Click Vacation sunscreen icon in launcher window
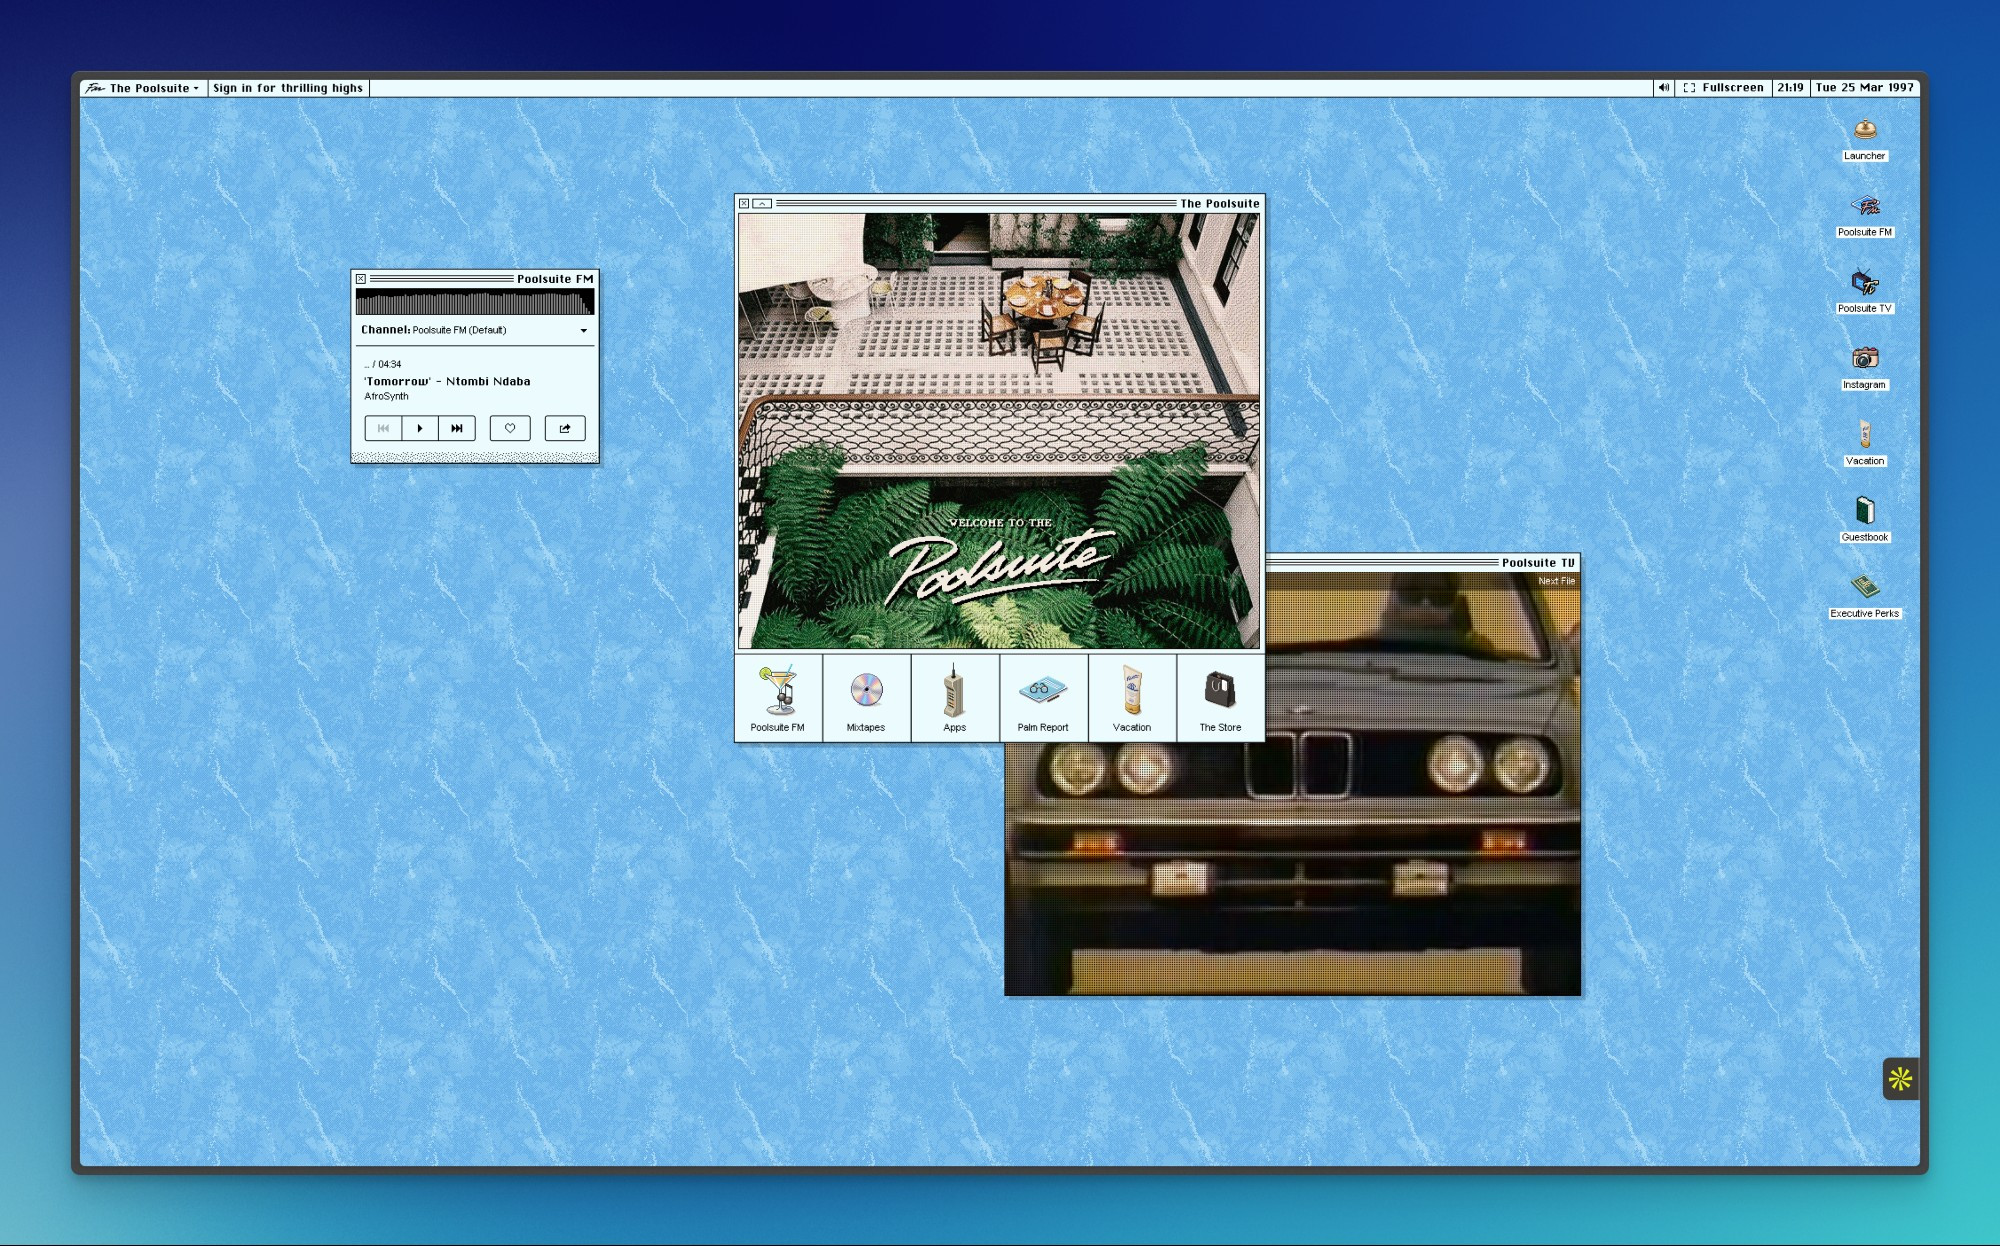Screen dimensions: 2000x1246 coord(1132,698)
